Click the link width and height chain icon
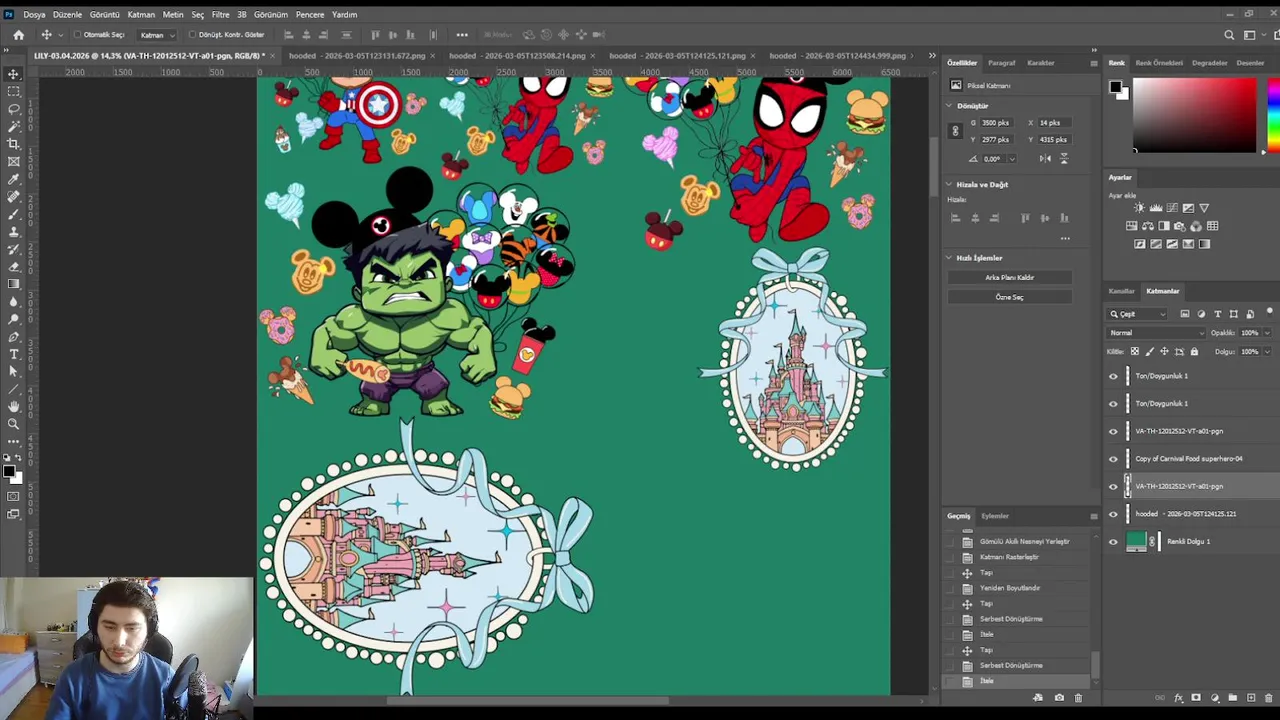Screen dimensions: 1280x720 [955, 131]
